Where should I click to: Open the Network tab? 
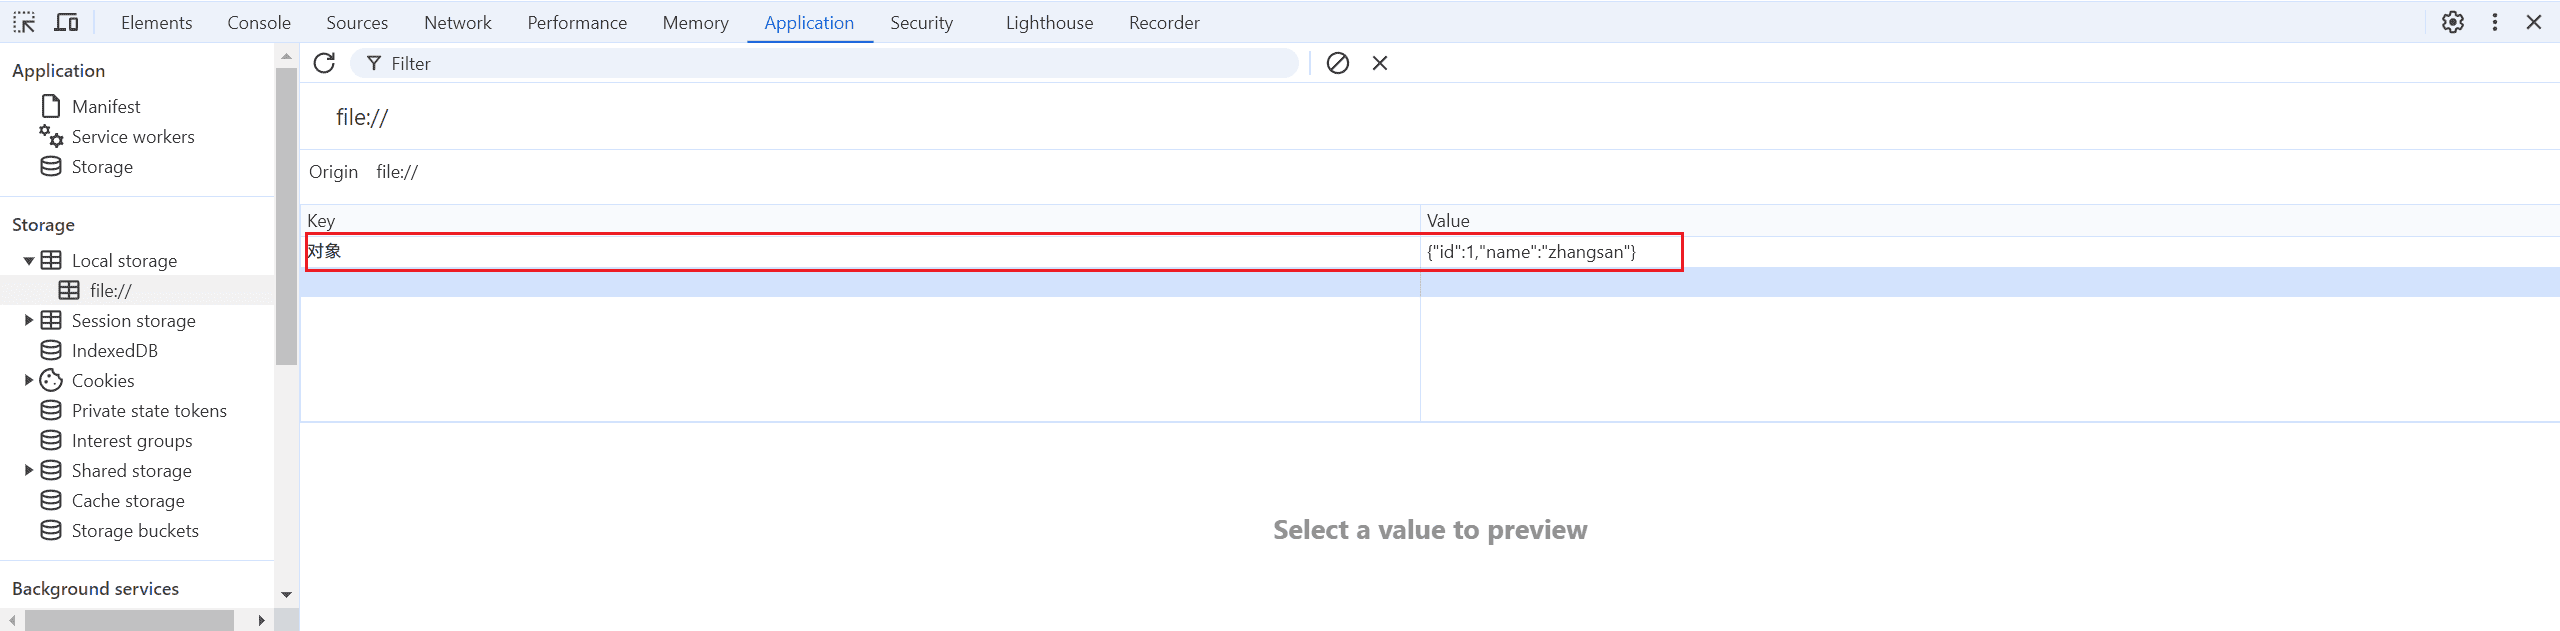point(458,22)
